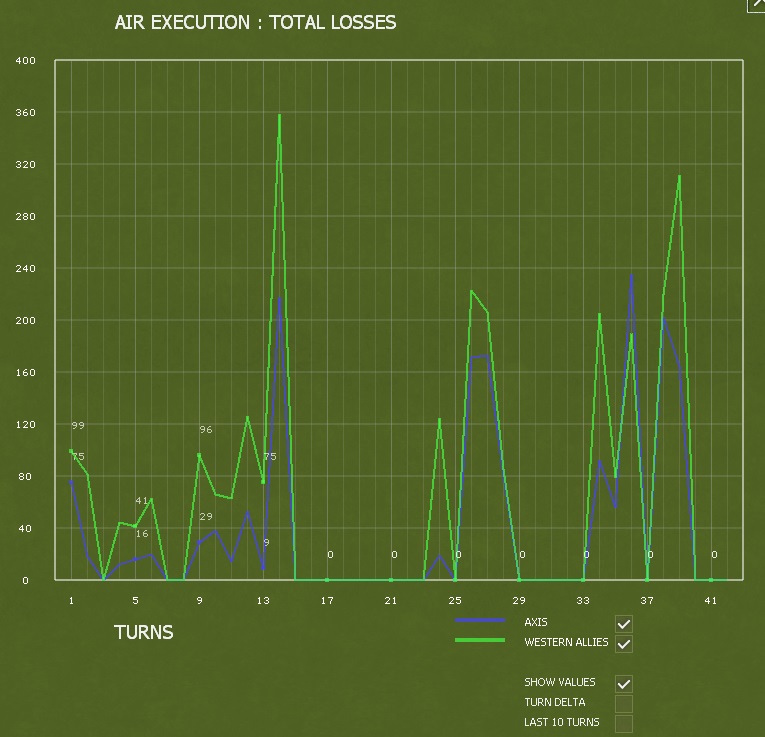Viewport: 765px width, 737px height.
Task: Click the value label 99 at turn 1
Action: point(78,425)
